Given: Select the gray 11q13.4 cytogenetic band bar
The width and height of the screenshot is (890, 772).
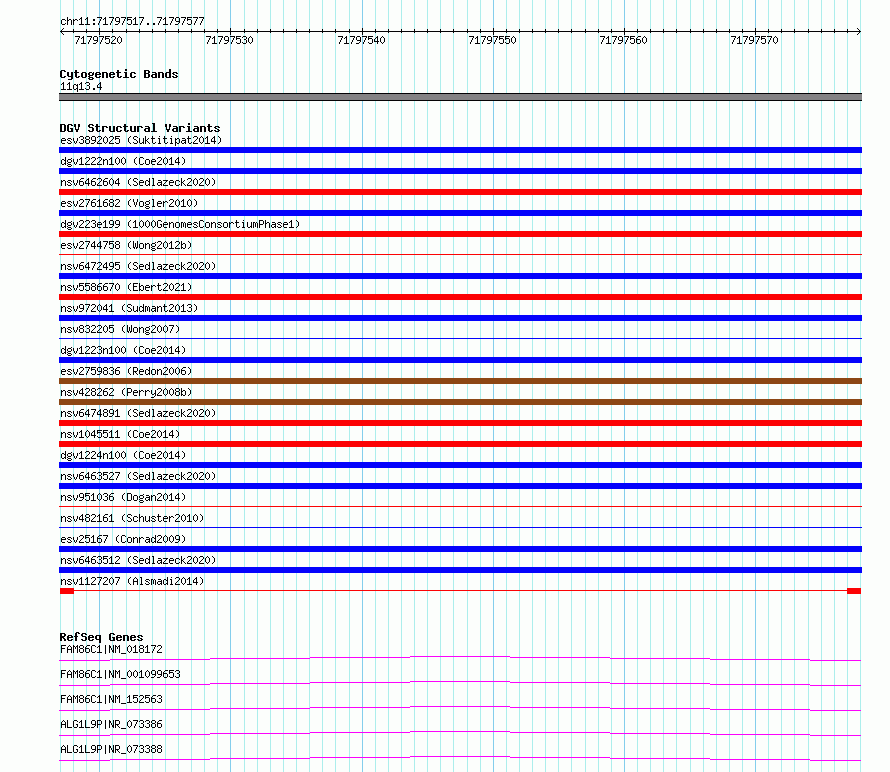Looking at the screenshot, I should [460, 97].
